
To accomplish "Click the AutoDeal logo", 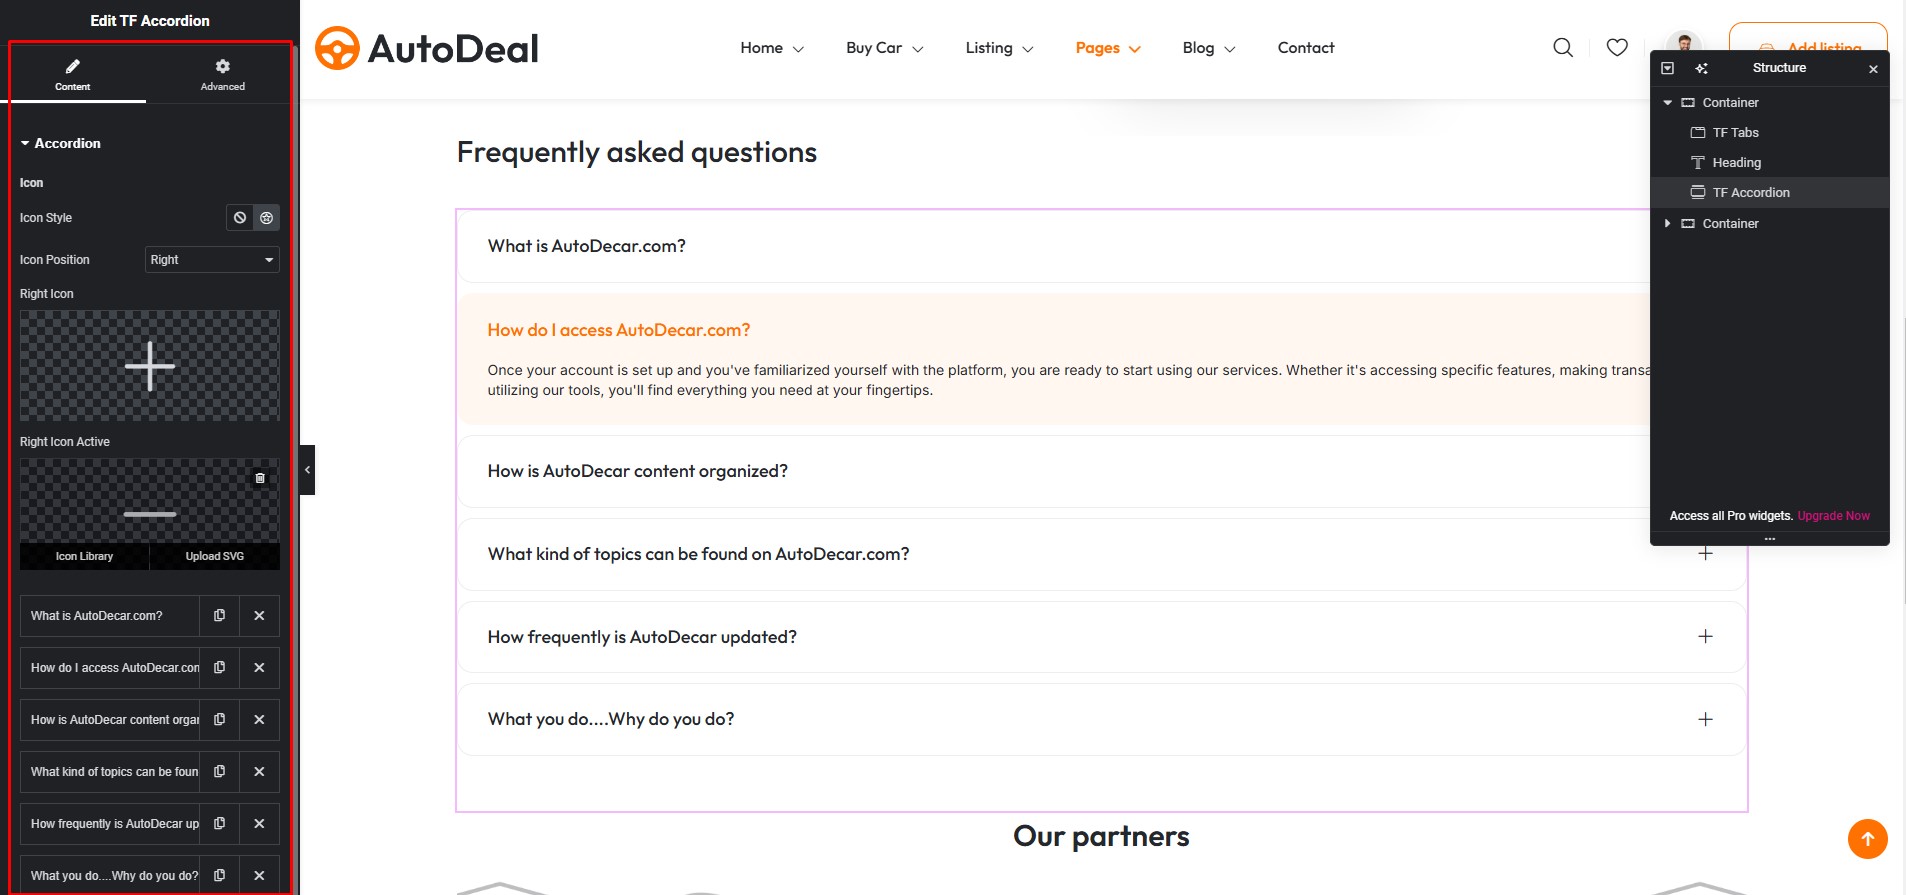I will [427, 48].
